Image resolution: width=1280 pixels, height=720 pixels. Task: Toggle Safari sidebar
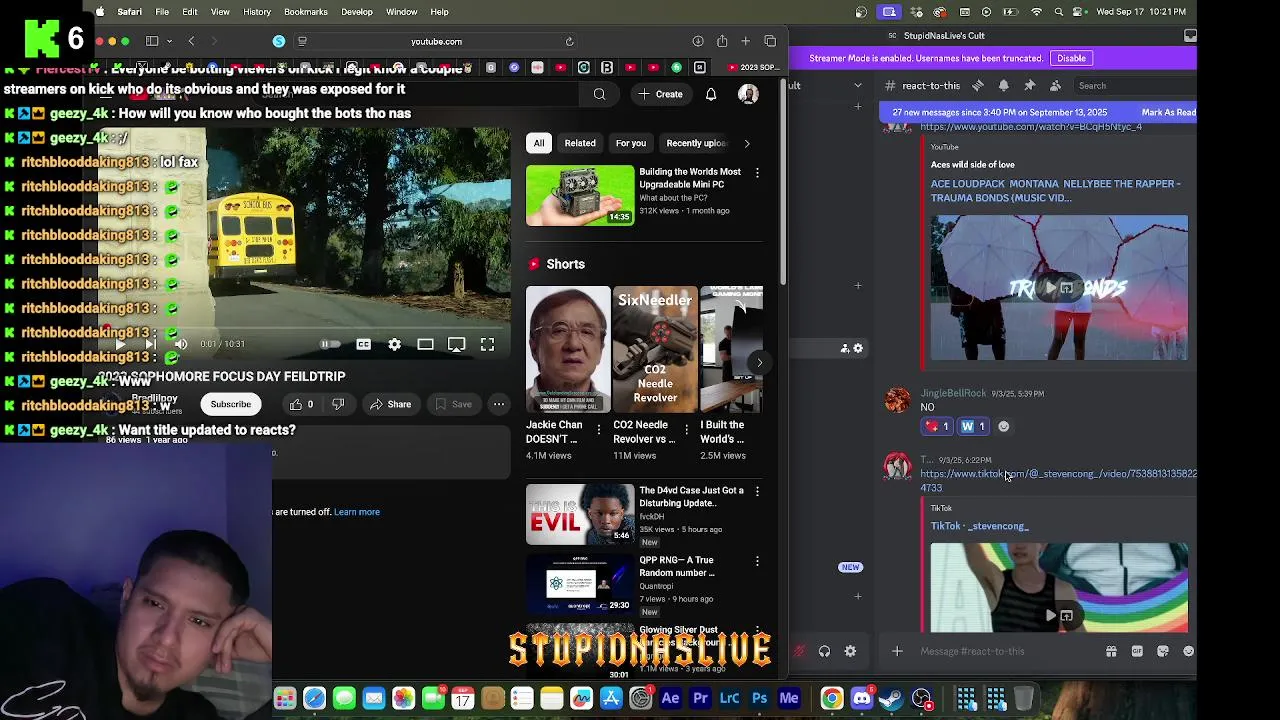(152, 42)
